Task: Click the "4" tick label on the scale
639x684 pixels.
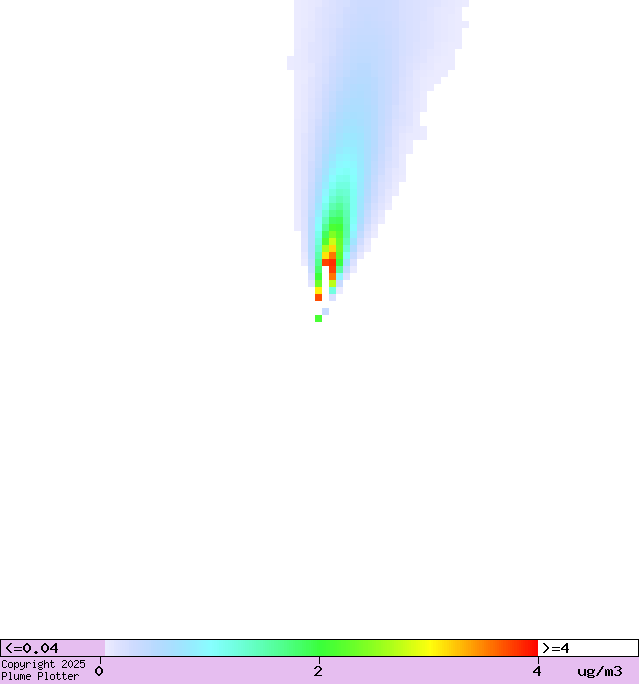Action: pos(537,671)
